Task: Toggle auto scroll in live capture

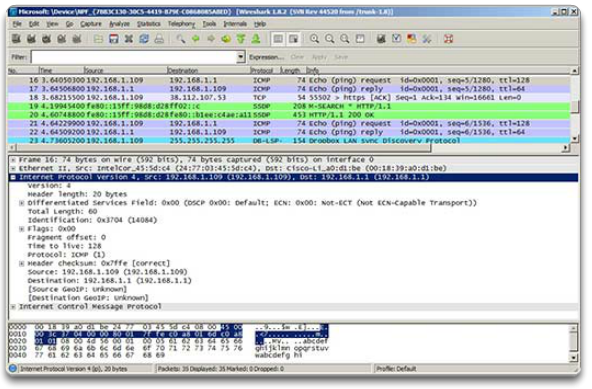Action: click(x=293, y=39)
